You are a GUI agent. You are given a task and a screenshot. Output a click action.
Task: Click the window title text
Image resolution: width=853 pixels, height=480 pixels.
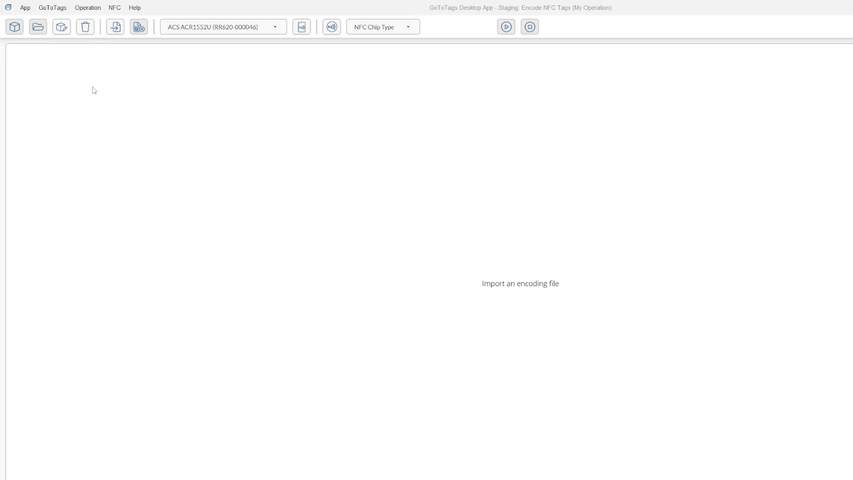tap(520, 8)
